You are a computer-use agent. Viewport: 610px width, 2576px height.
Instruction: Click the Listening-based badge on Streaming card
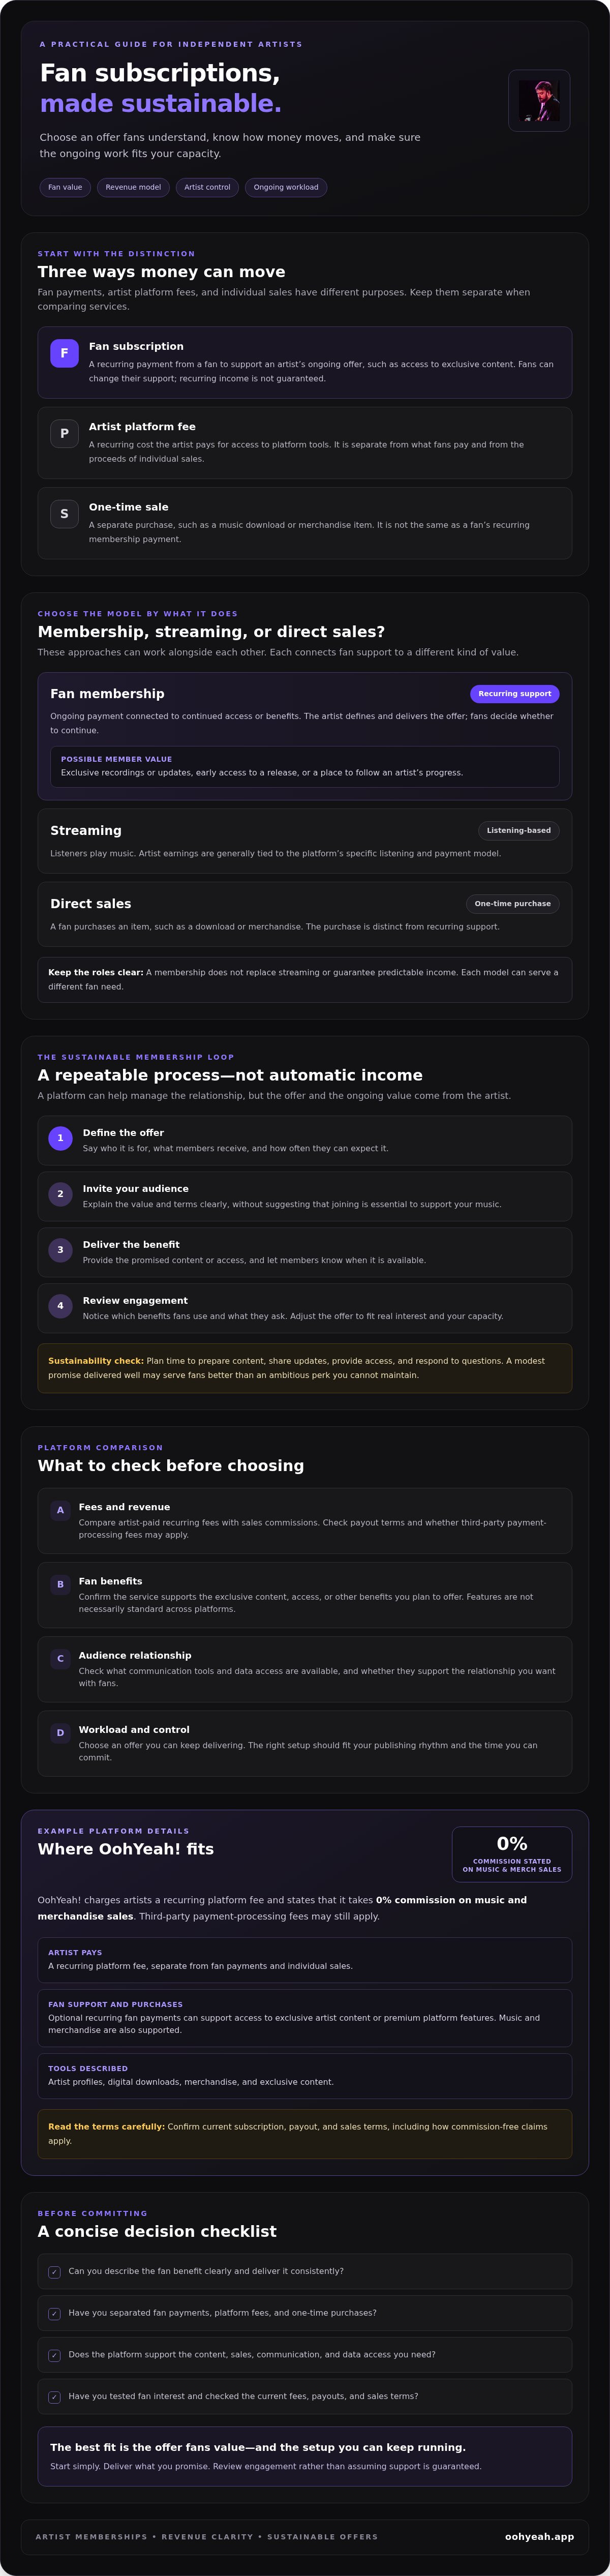click(518, 830)
